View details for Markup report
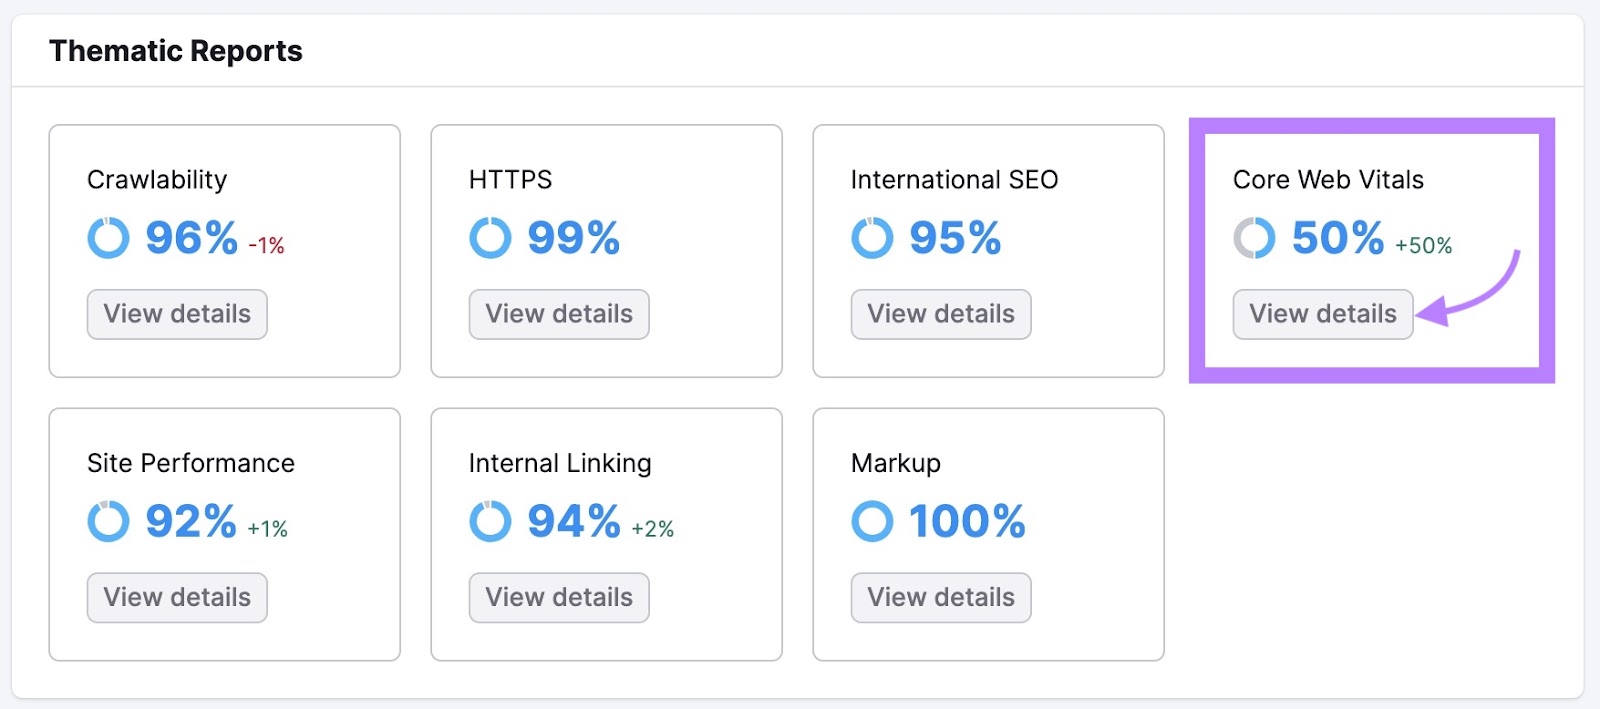 pyautogui.click(x=940, y=597)
